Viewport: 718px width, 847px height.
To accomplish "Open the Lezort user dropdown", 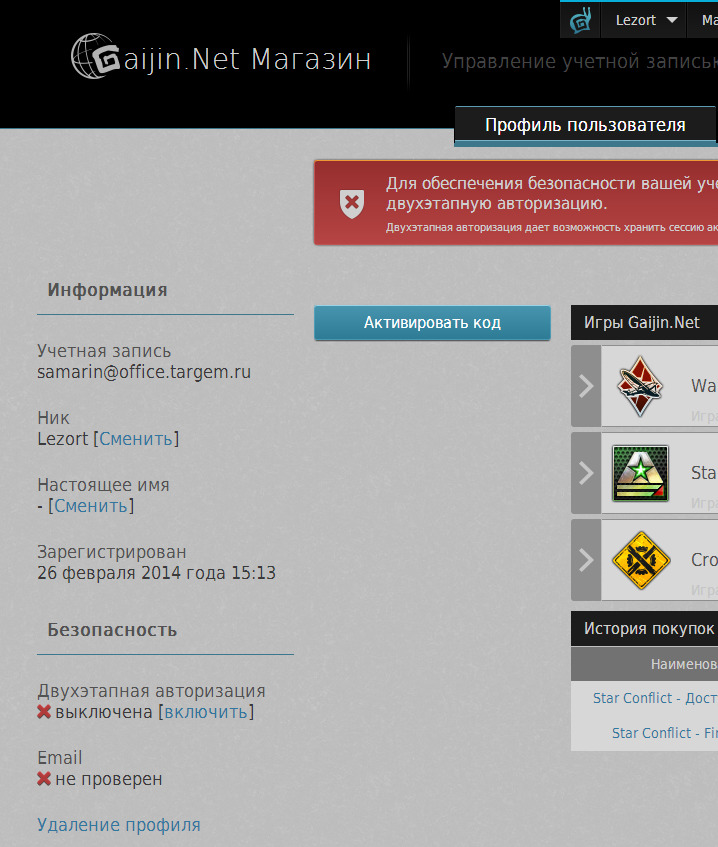I will 646,20.
